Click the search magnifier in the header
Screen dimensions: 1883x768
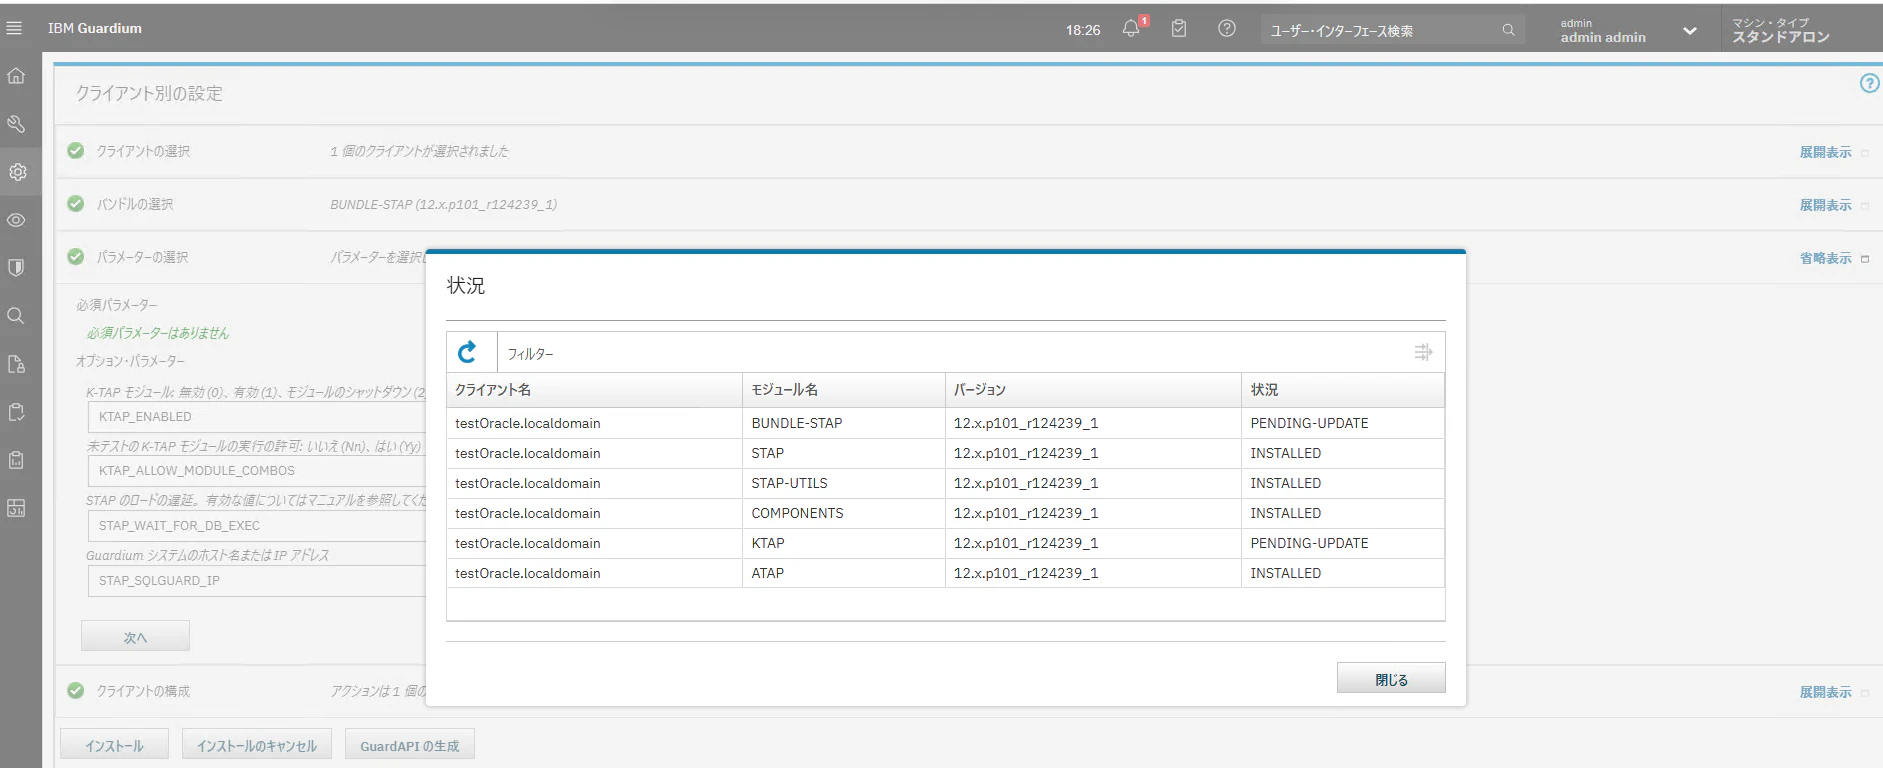(x=1508, y=30)
